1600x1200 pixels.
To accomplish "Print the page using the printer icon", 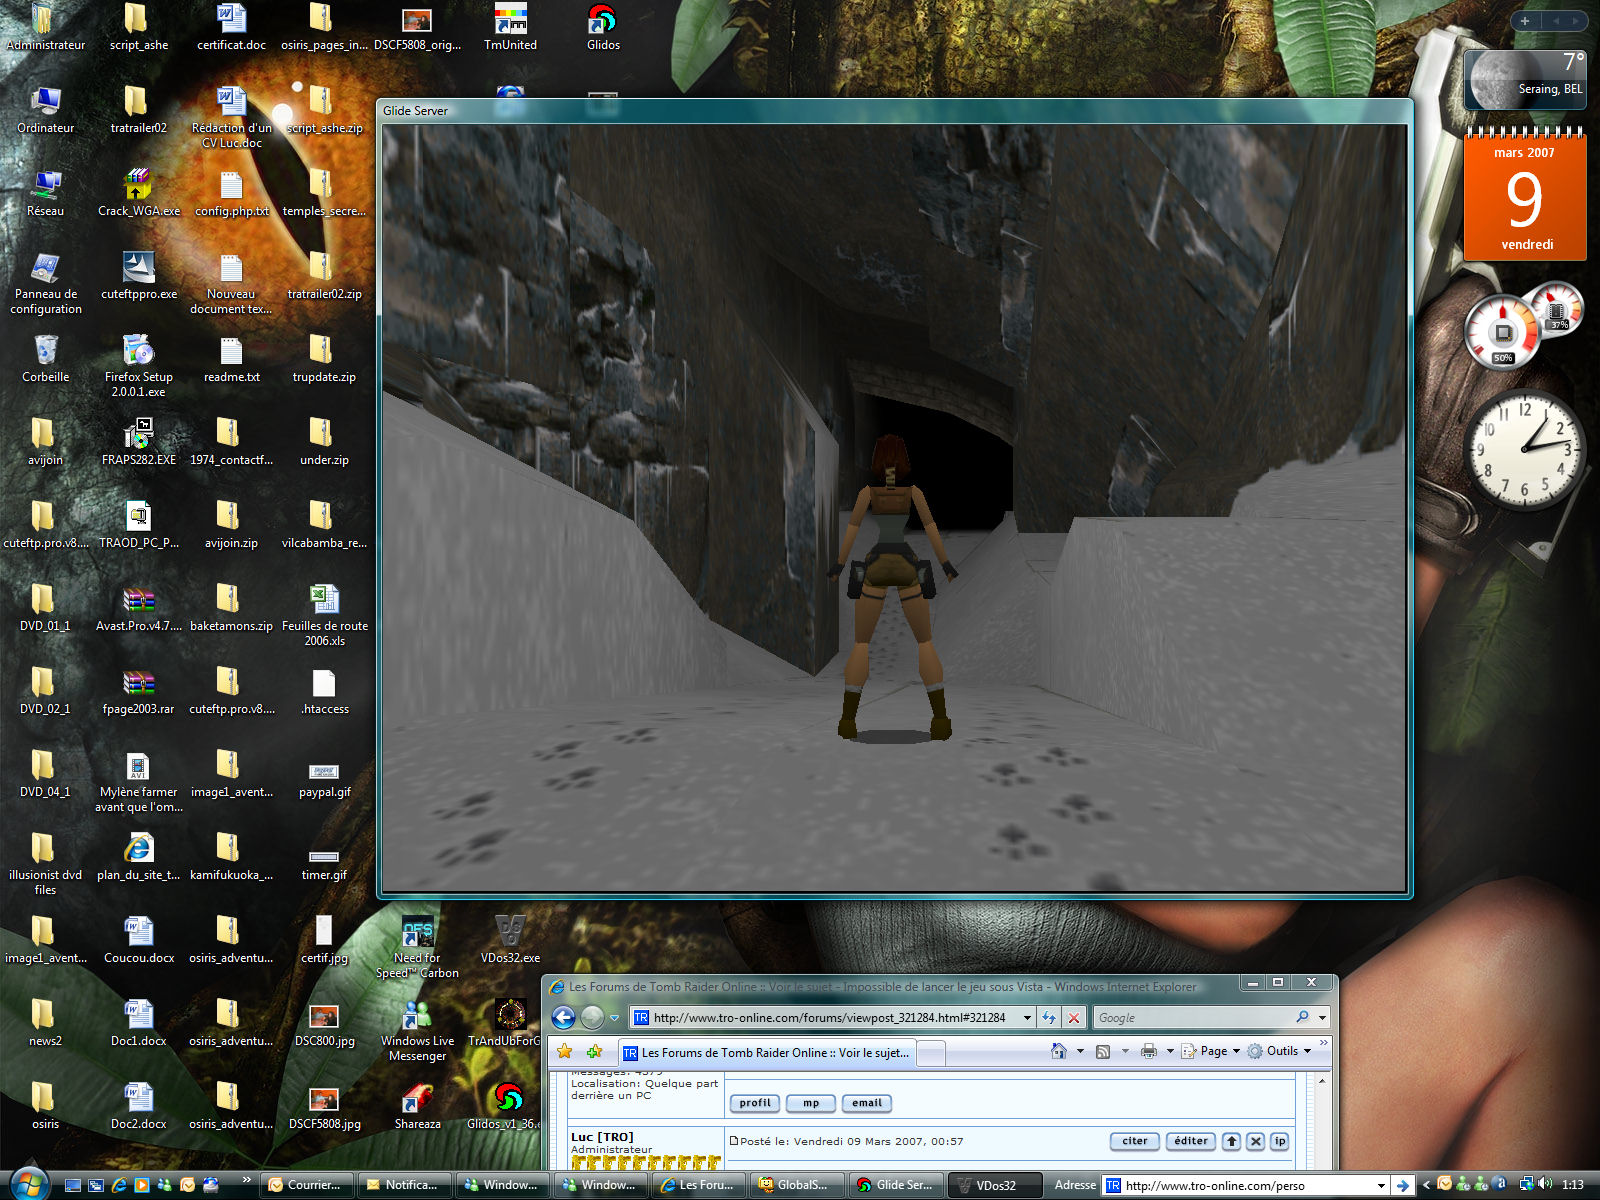I will point(1148,1051).
